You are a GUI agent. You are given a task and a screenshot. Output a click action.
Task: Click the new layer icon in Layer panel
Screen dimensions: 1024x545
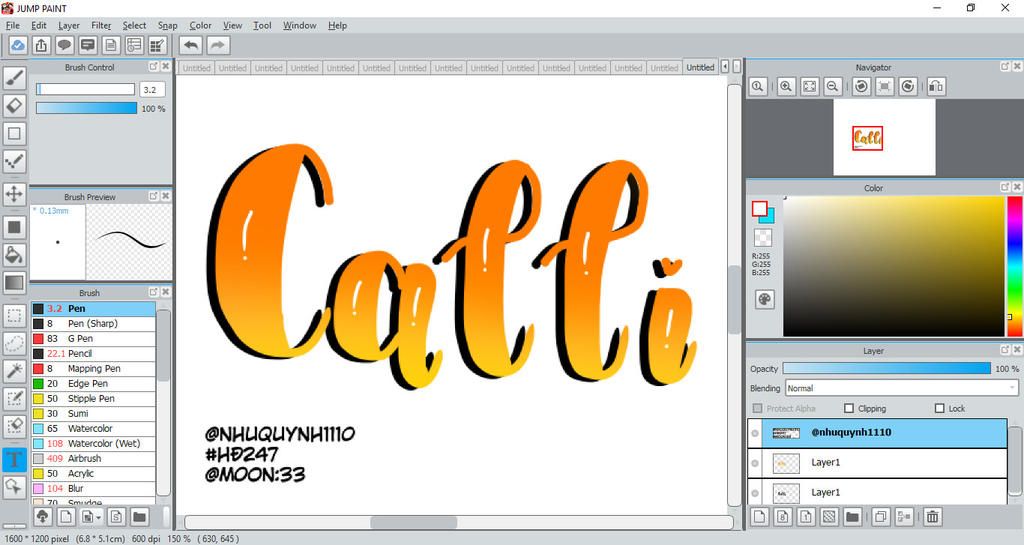click(x=760, y=517)
